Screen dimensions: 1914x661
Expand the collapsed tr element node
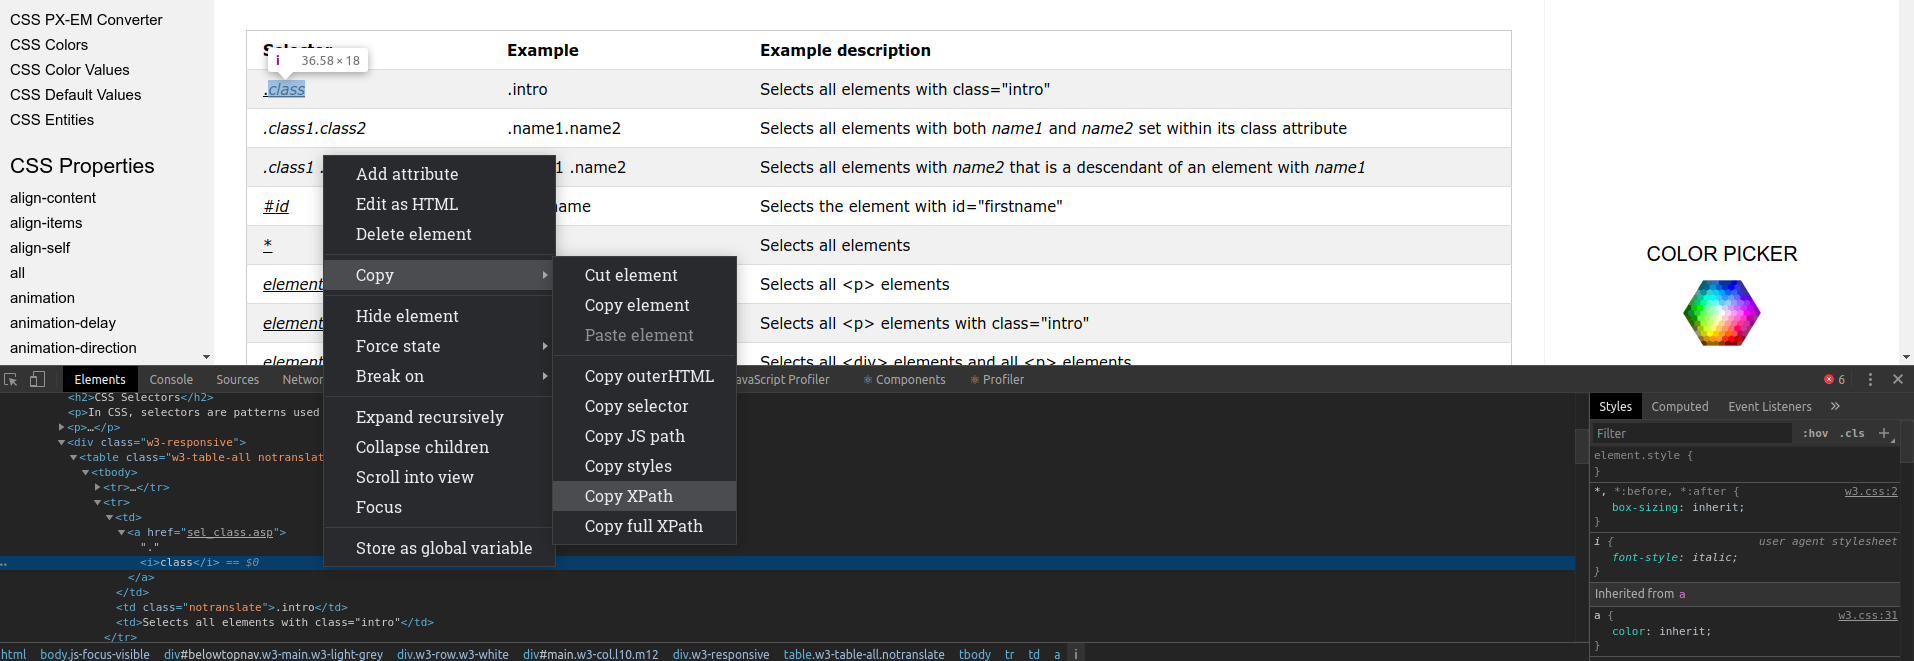98,487
